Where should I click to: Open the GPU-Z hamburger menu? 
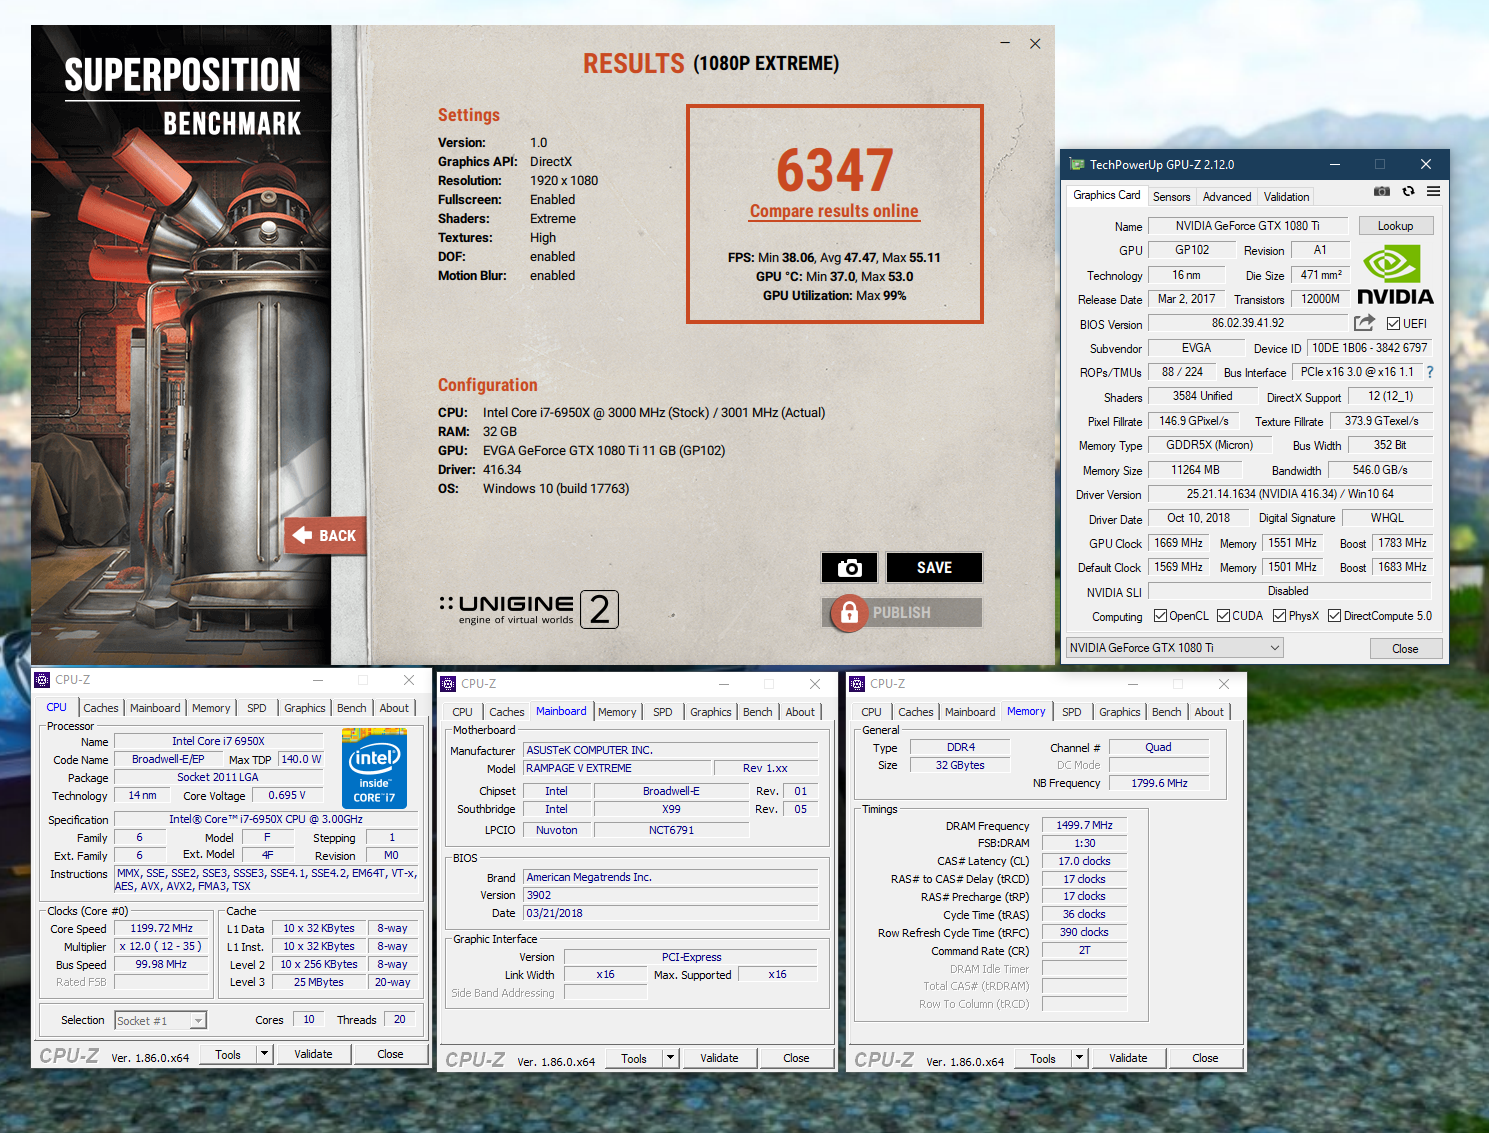point(1433,191)
